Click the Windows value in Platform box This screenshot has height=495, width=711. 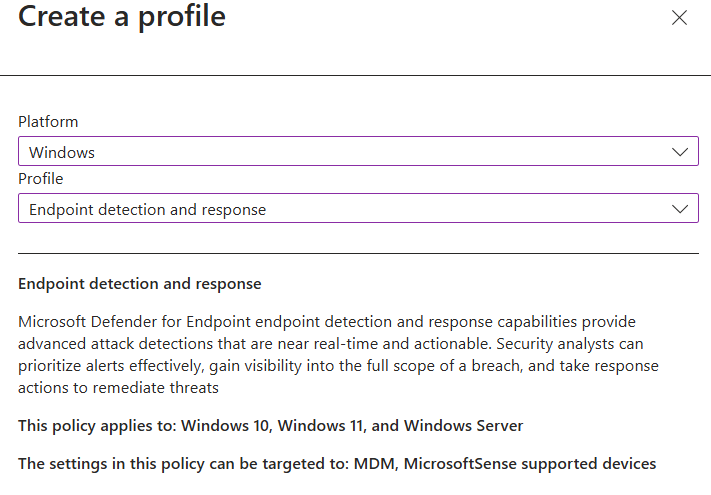point(62,153)
